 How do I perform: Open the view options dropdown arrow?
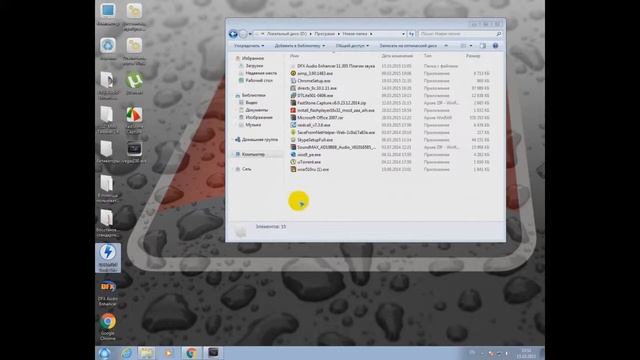pos(471,46)
